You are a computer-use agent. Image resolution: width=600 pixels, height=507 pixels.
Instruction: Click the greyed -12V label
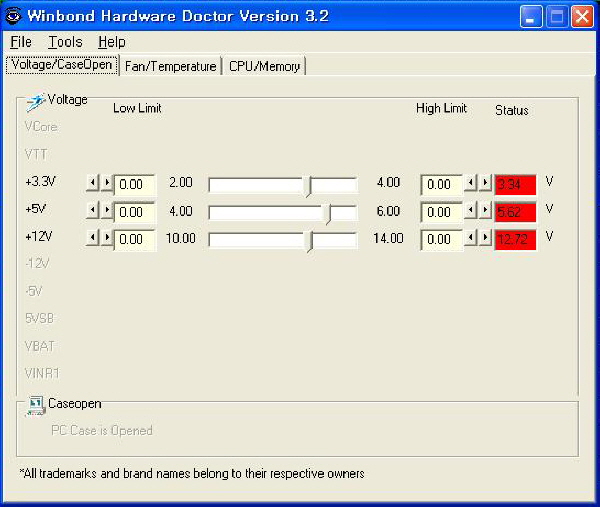(38, 264)
